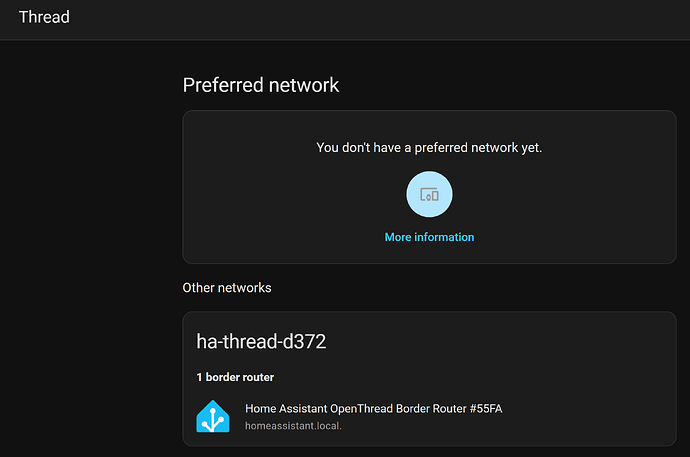Click the 1 border router label
This screenshot has height=457, width=690.
click(235, 377)
